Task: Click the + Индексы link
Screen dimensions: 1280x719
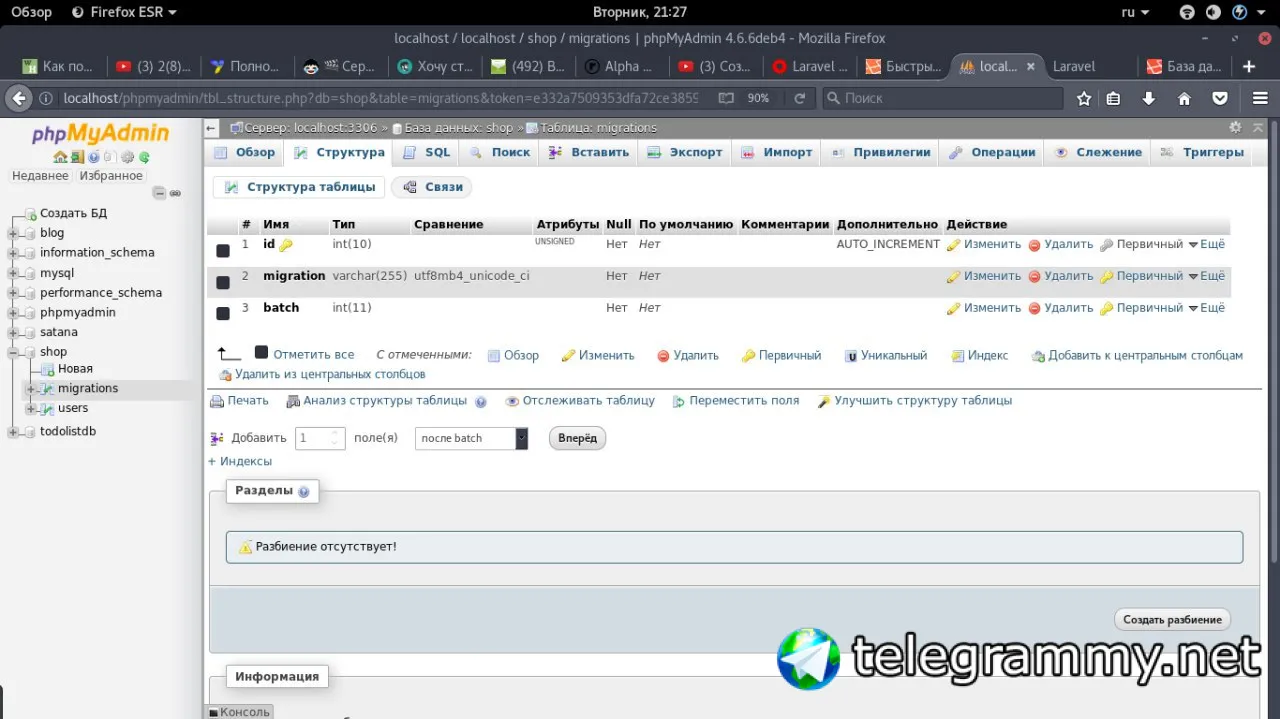Action: click(x=240, y=462)
